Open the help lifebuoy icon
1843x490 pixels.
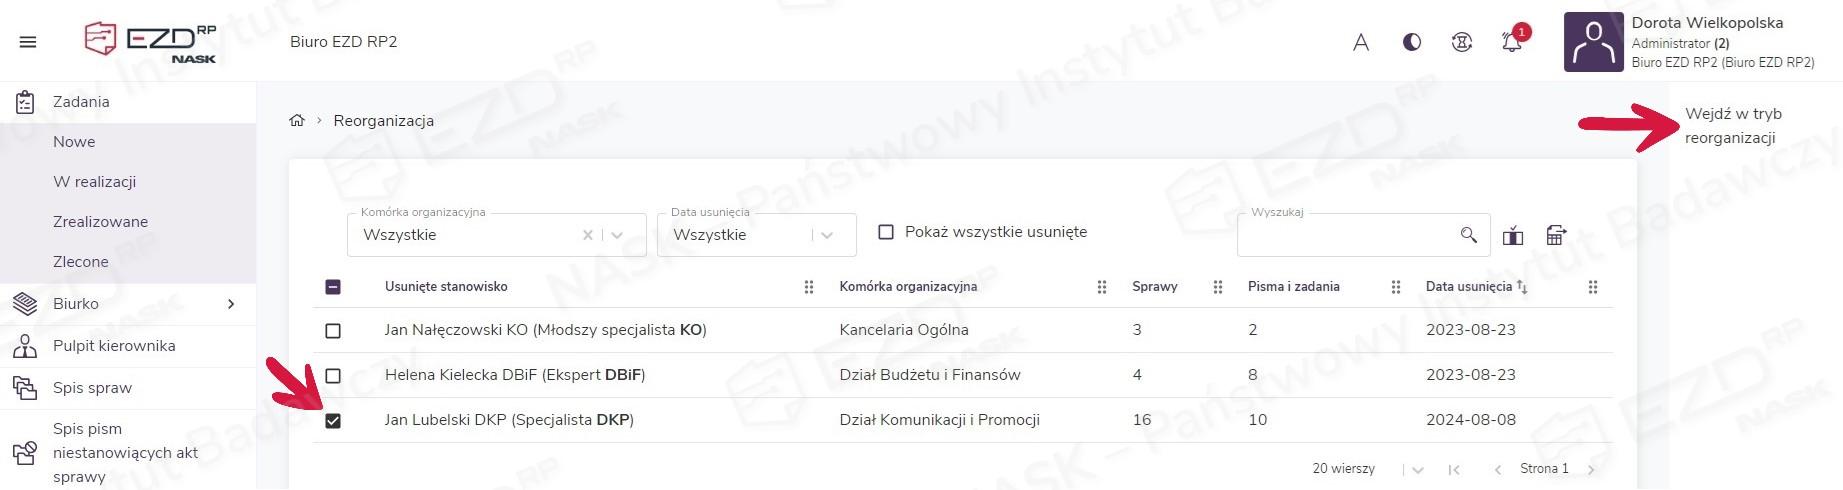(1462, 42)
